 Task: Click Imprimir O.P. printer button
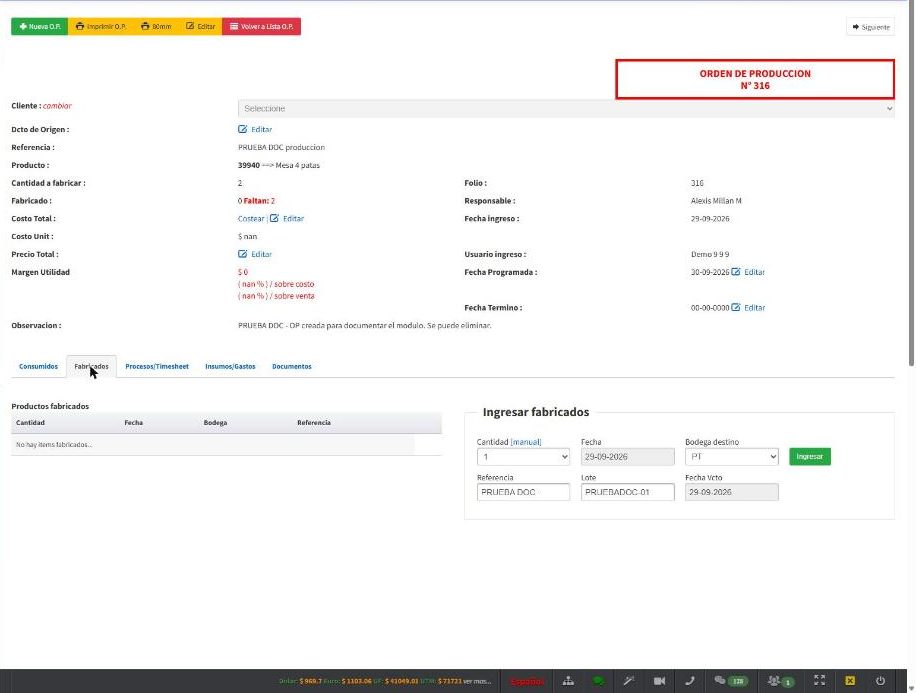click(100, 26)
